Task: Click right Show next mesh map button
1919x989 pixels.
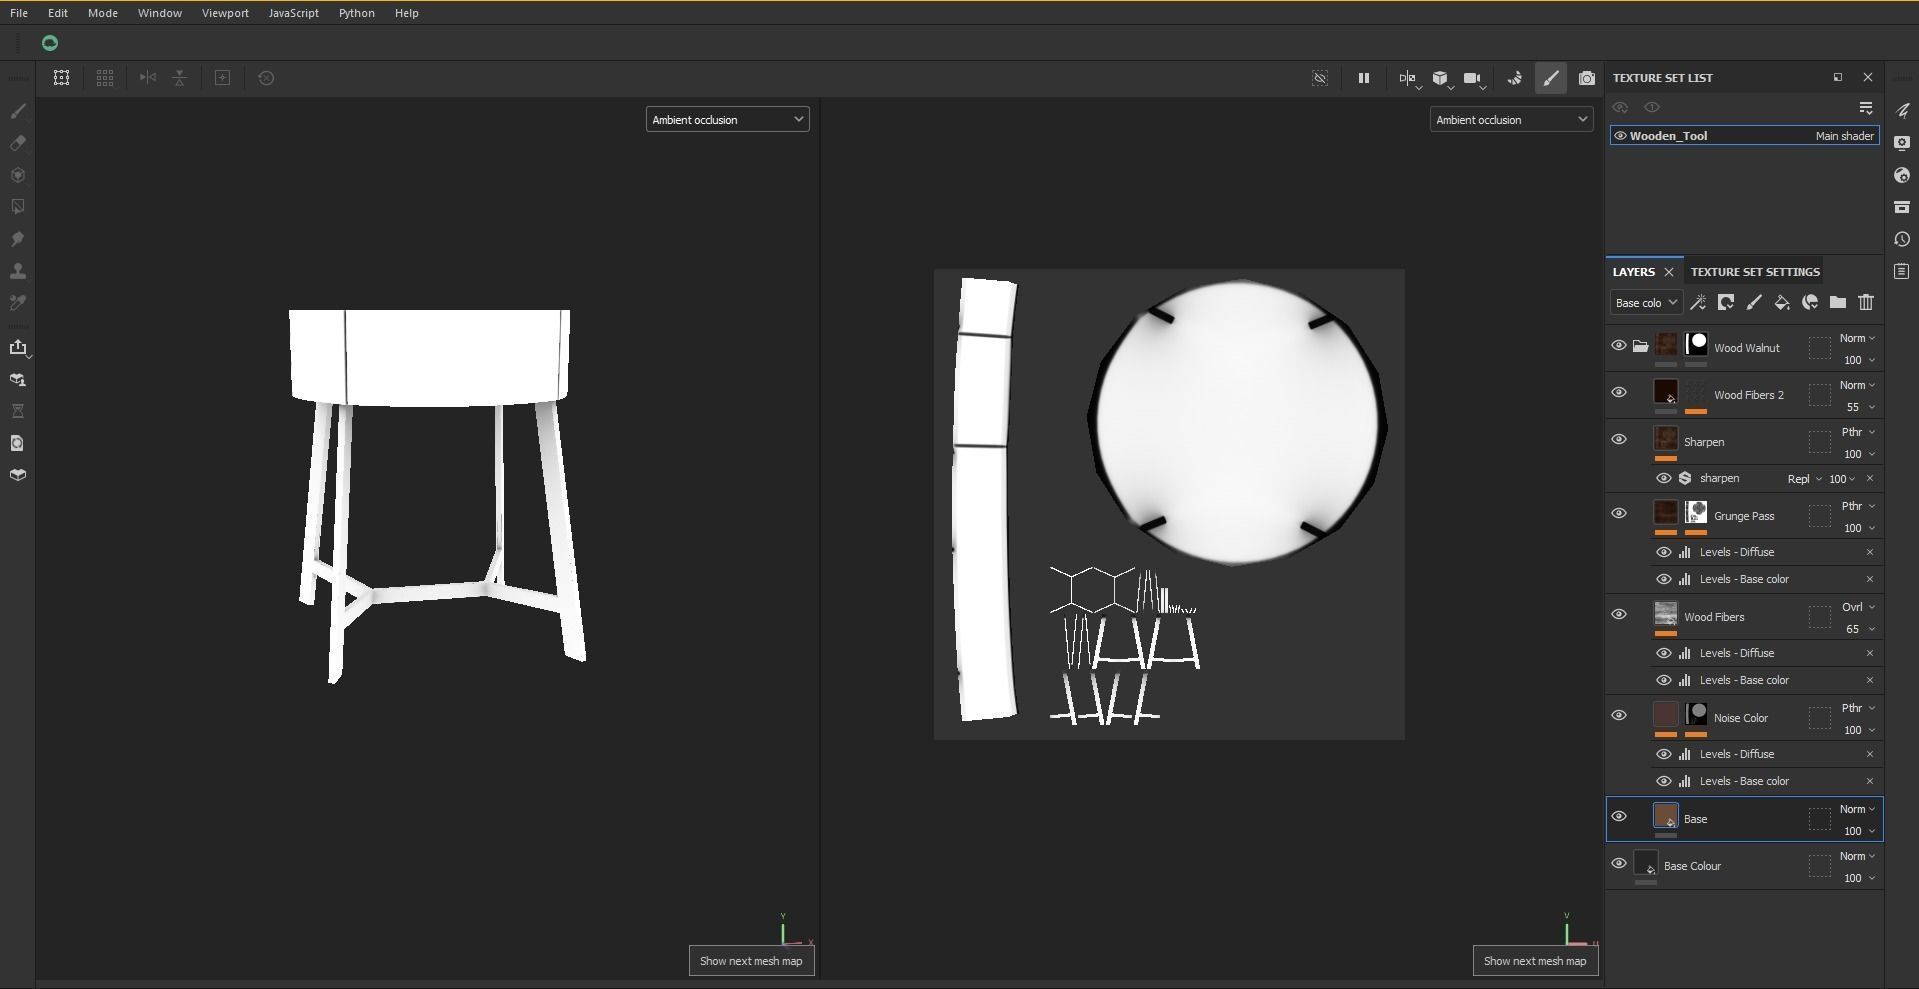Action: (1535, 961)
